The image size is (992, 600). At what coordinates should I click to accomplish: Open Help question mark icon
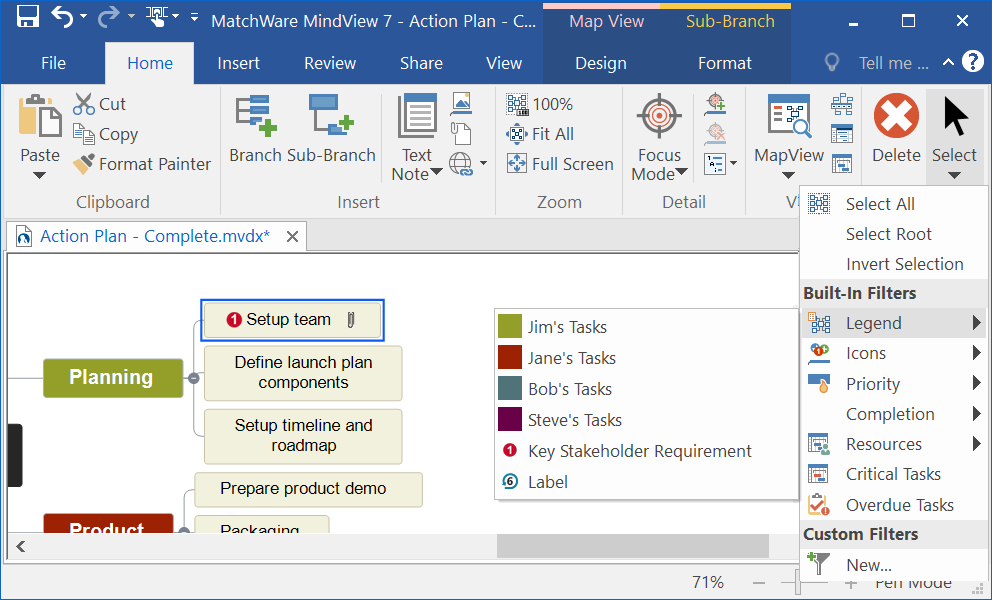tap(972, 62)
